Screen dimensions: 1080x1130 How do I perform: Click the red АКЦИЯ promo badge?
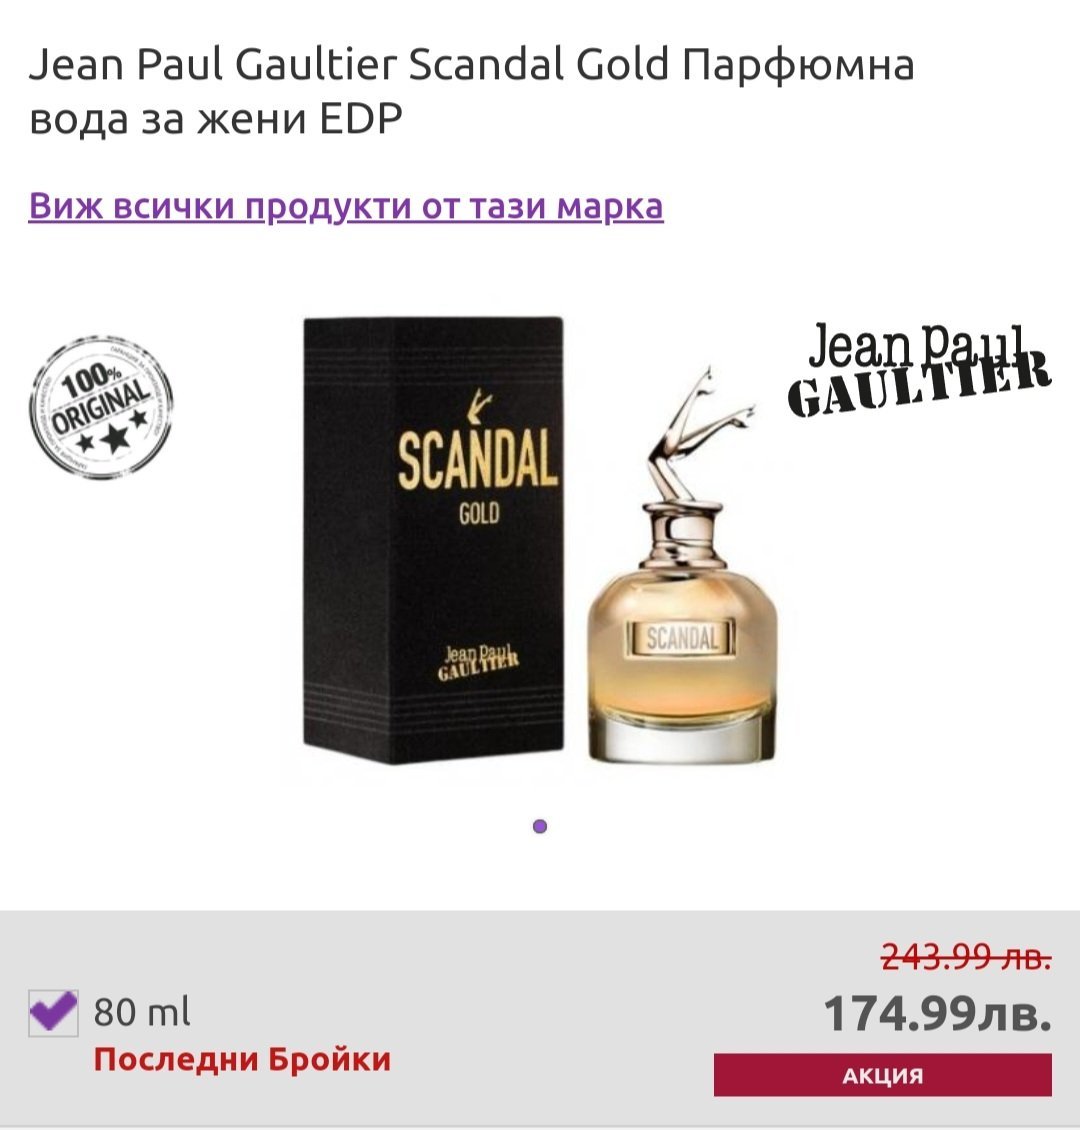[883, 1075]
